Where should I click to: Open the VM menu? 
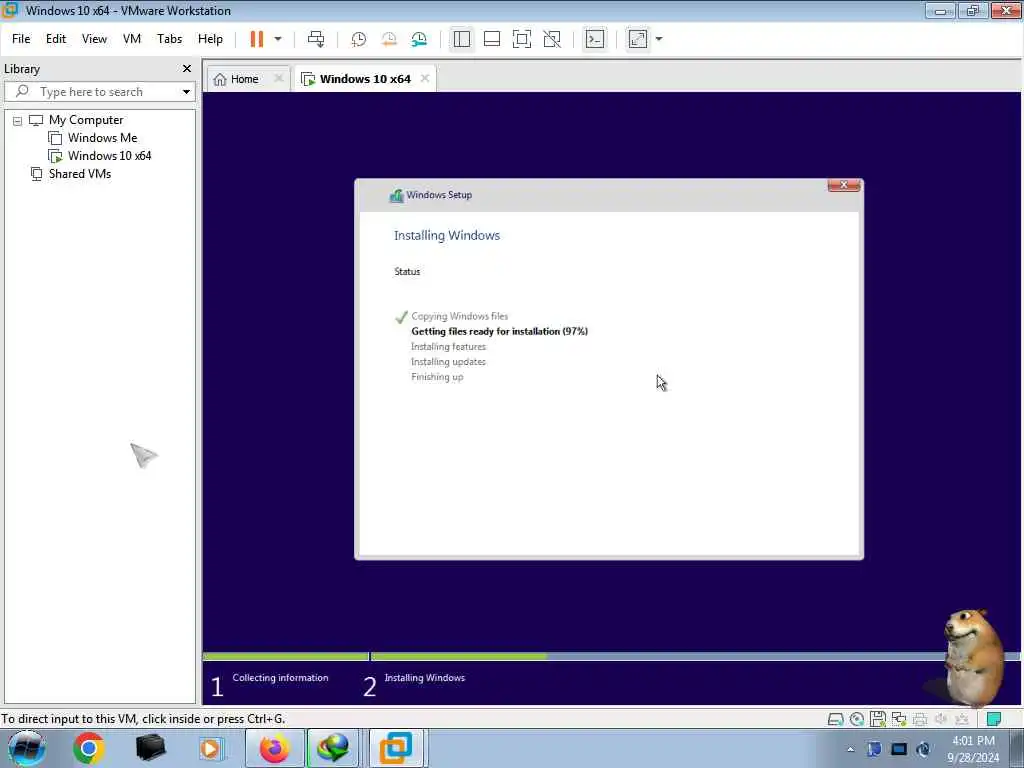132,39
